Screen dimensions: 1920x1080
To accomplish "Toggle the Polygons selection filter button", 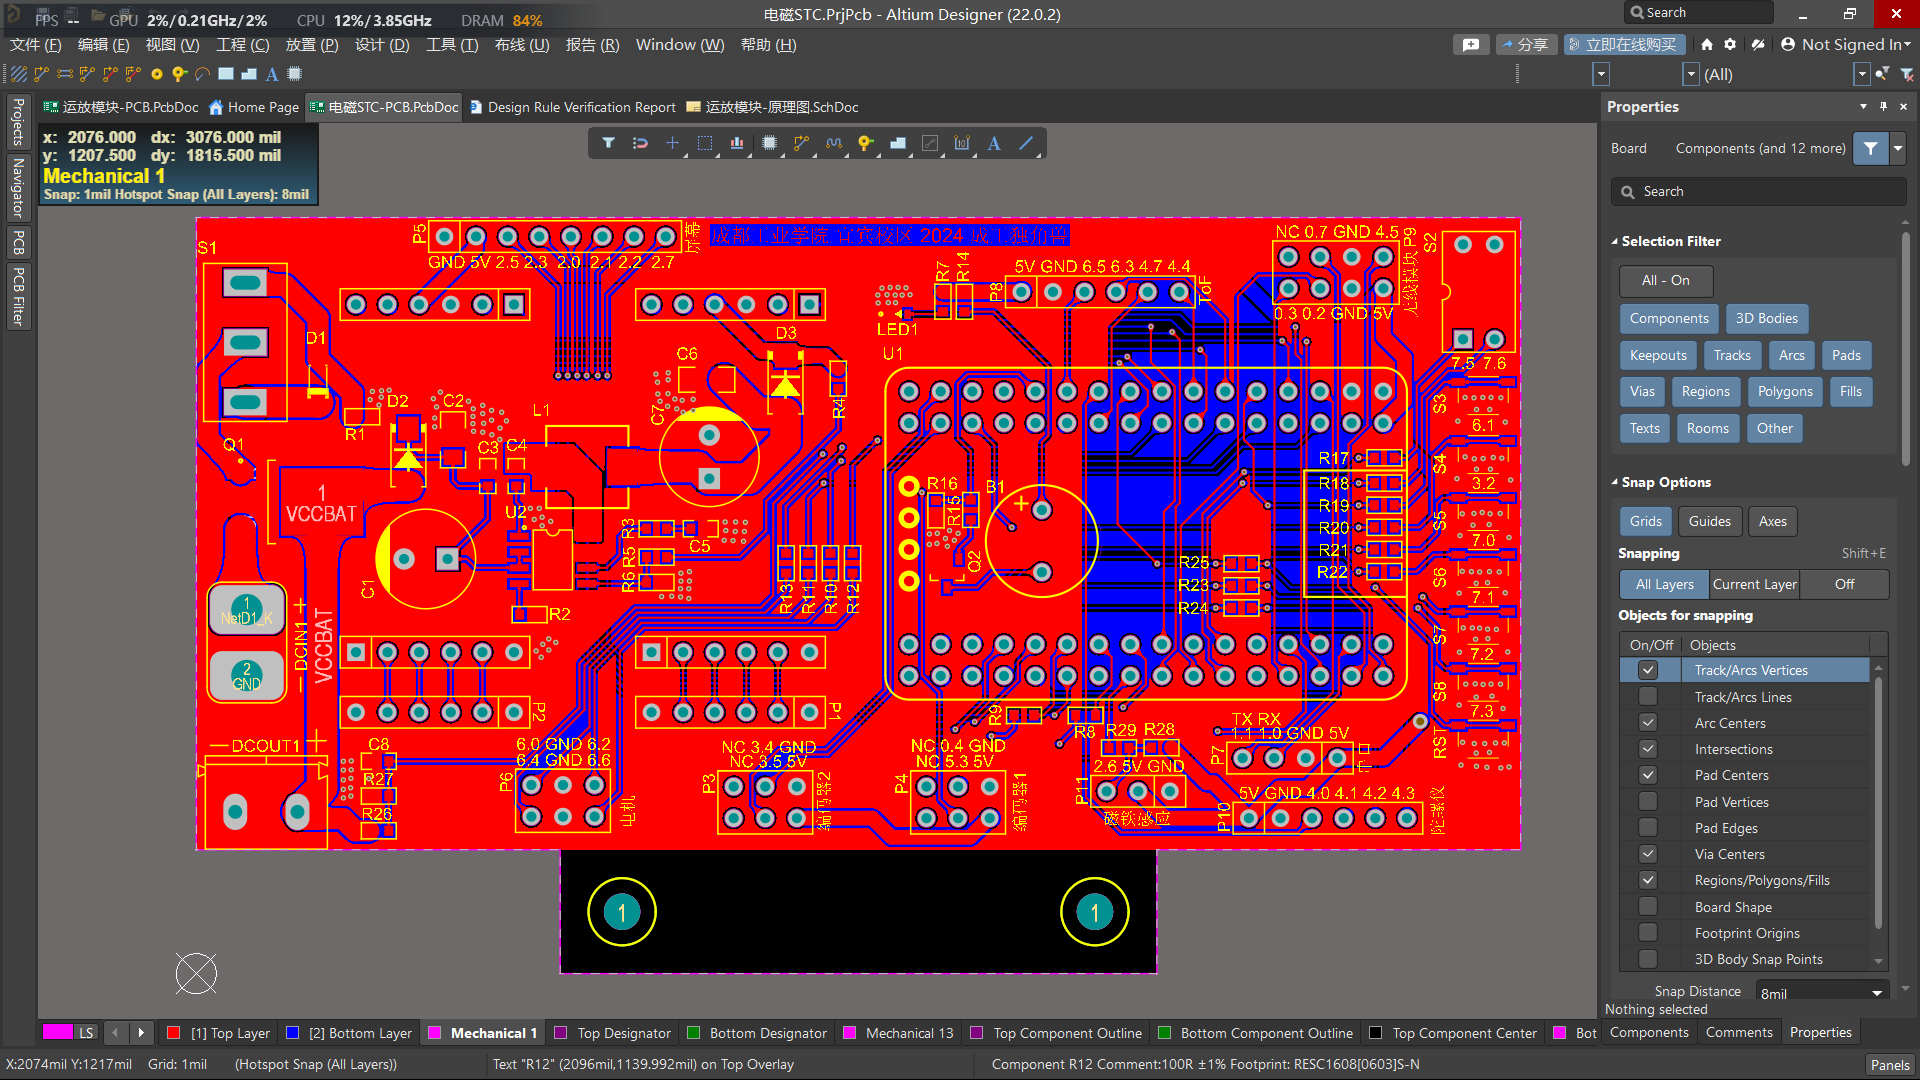I will tap(1784, 392).
